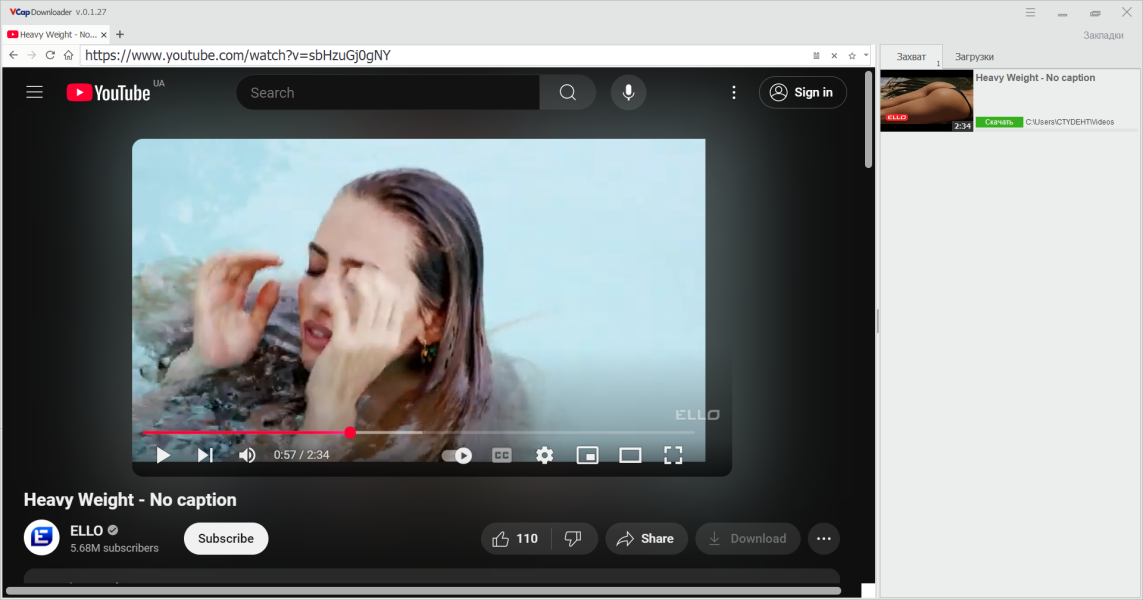Skip to the next video
Screen dimensions: 1143x600
click(205, 455)
